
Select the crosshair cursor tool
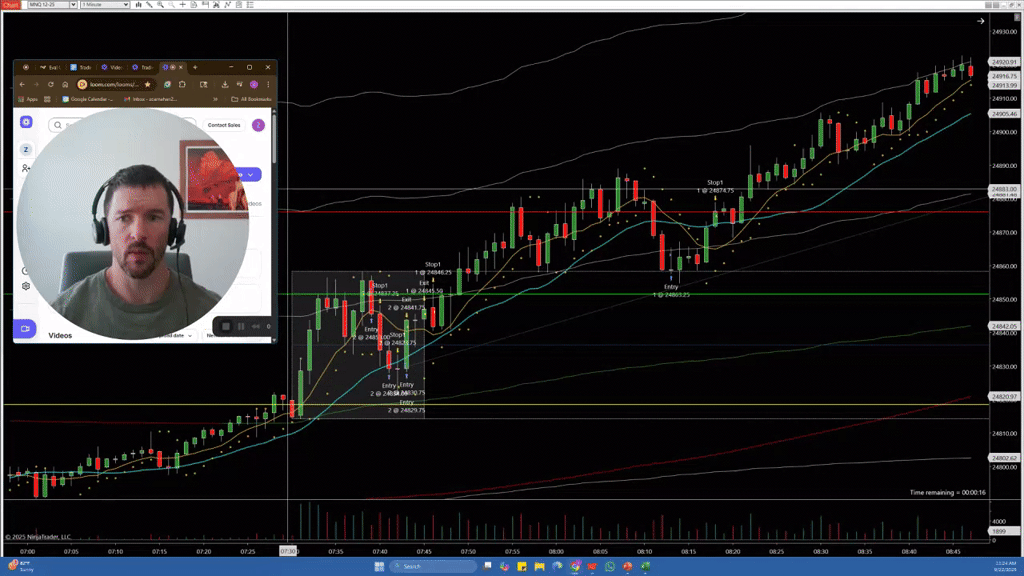[x=183, y=5]
